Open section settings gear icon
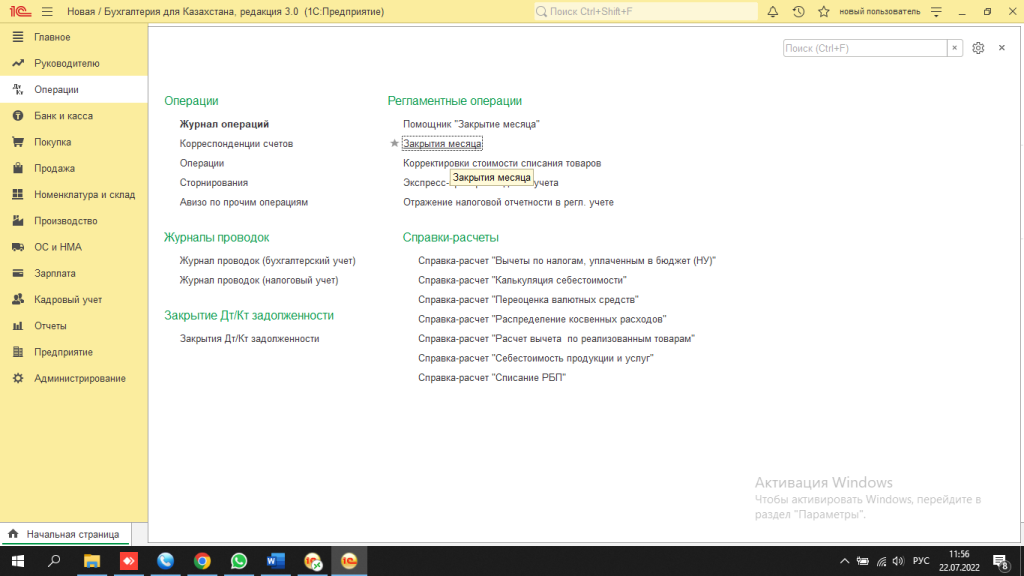 pyautogui.click(x=978, y=48)
